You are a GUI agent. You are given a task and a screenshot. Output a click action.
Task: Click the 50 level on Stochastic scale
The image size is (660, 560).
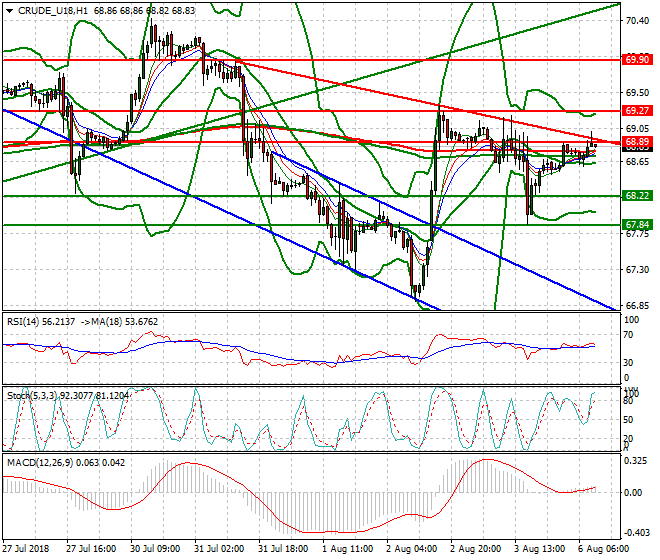click(628, 420)
